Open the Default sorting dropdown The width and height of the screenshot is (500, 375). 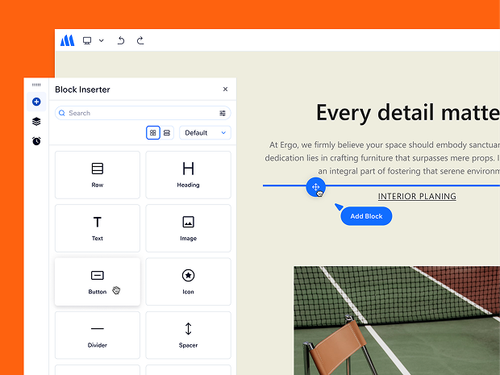pos(205,133)
